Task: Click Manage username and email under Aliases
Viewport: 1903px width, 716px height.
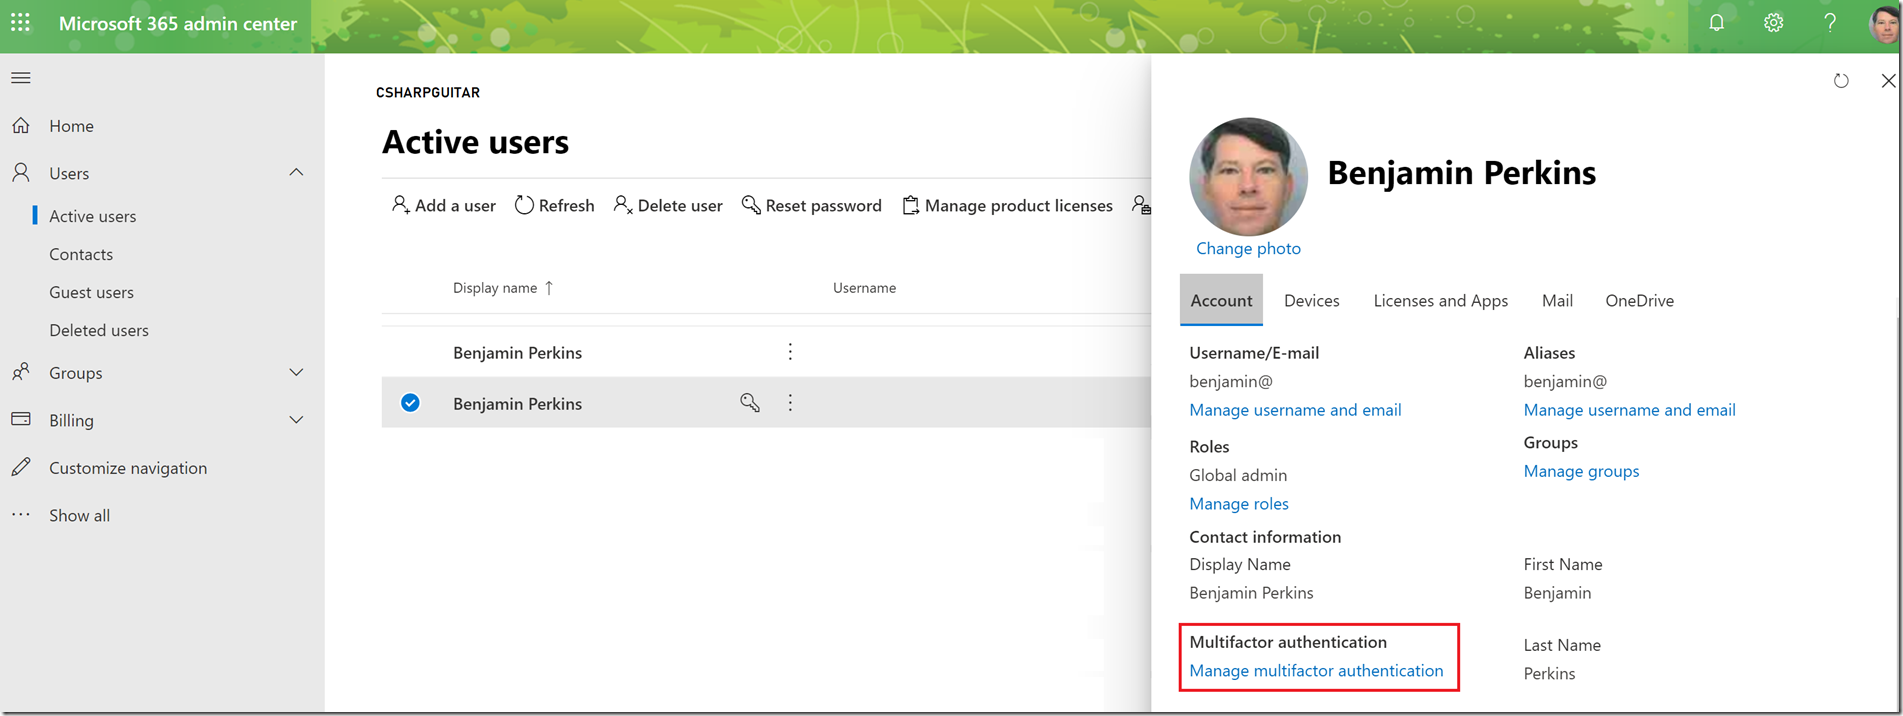Action: pos(1629,410)
